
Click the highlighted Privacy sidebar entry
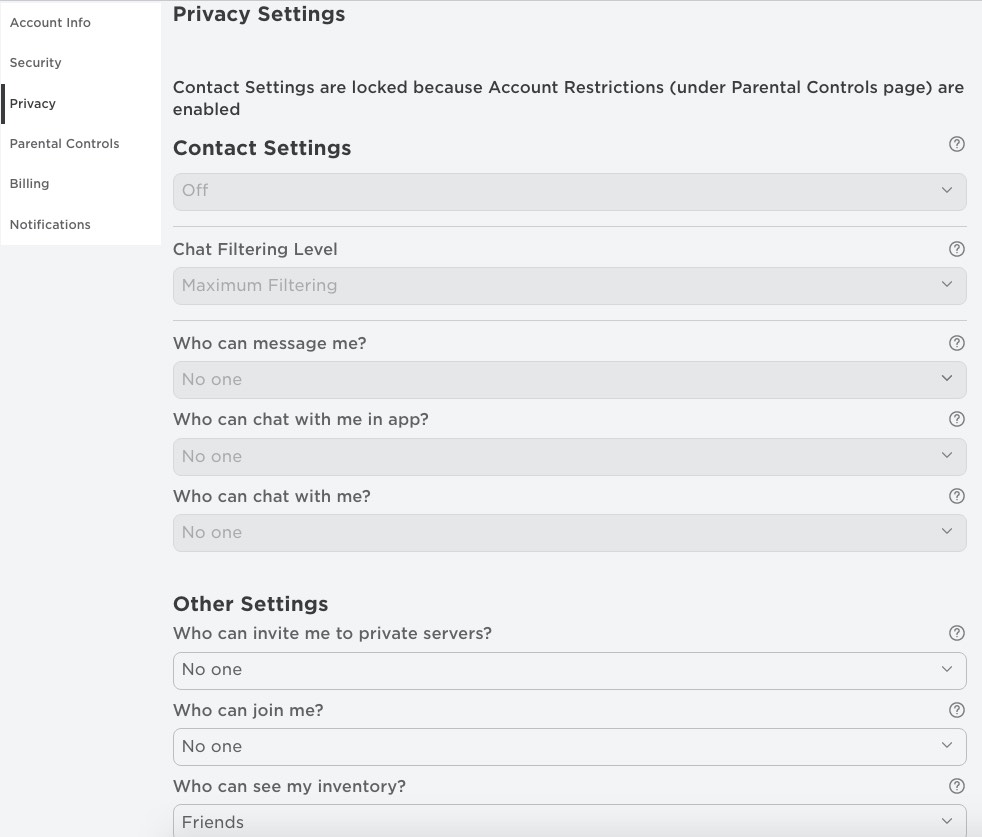33,103
